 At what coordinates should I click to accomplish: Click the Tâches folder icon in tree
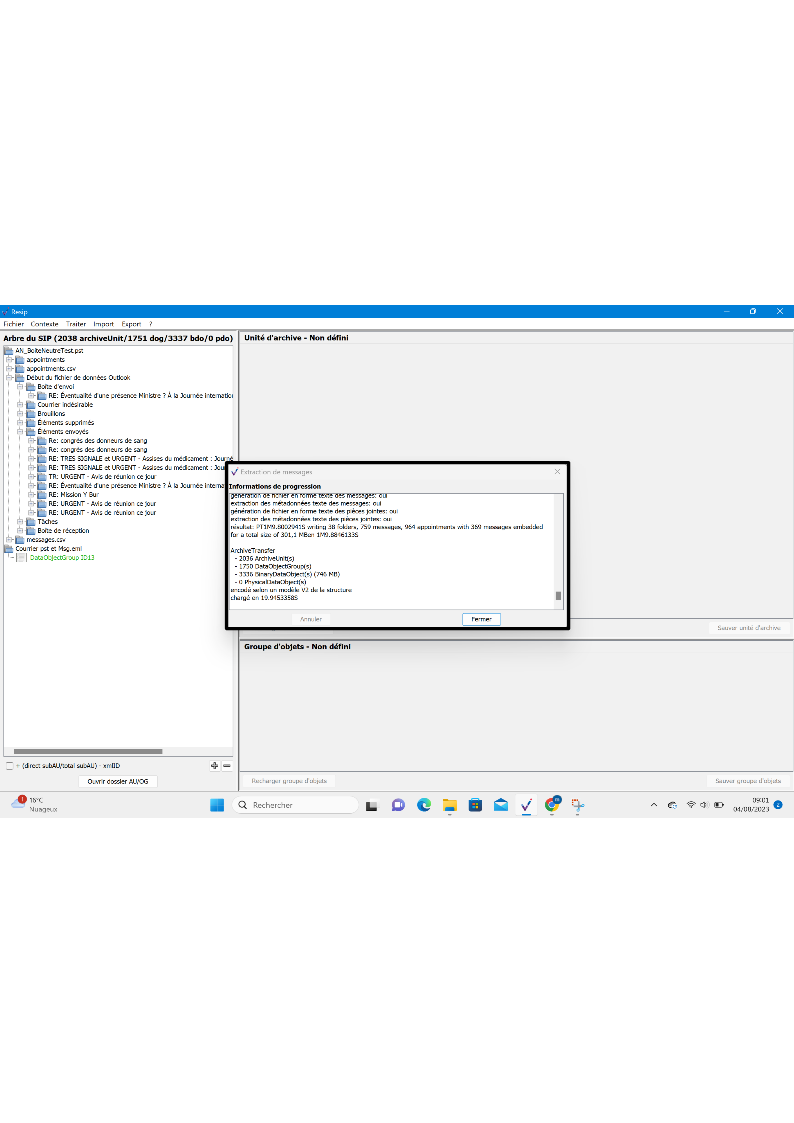coord(31,521)
